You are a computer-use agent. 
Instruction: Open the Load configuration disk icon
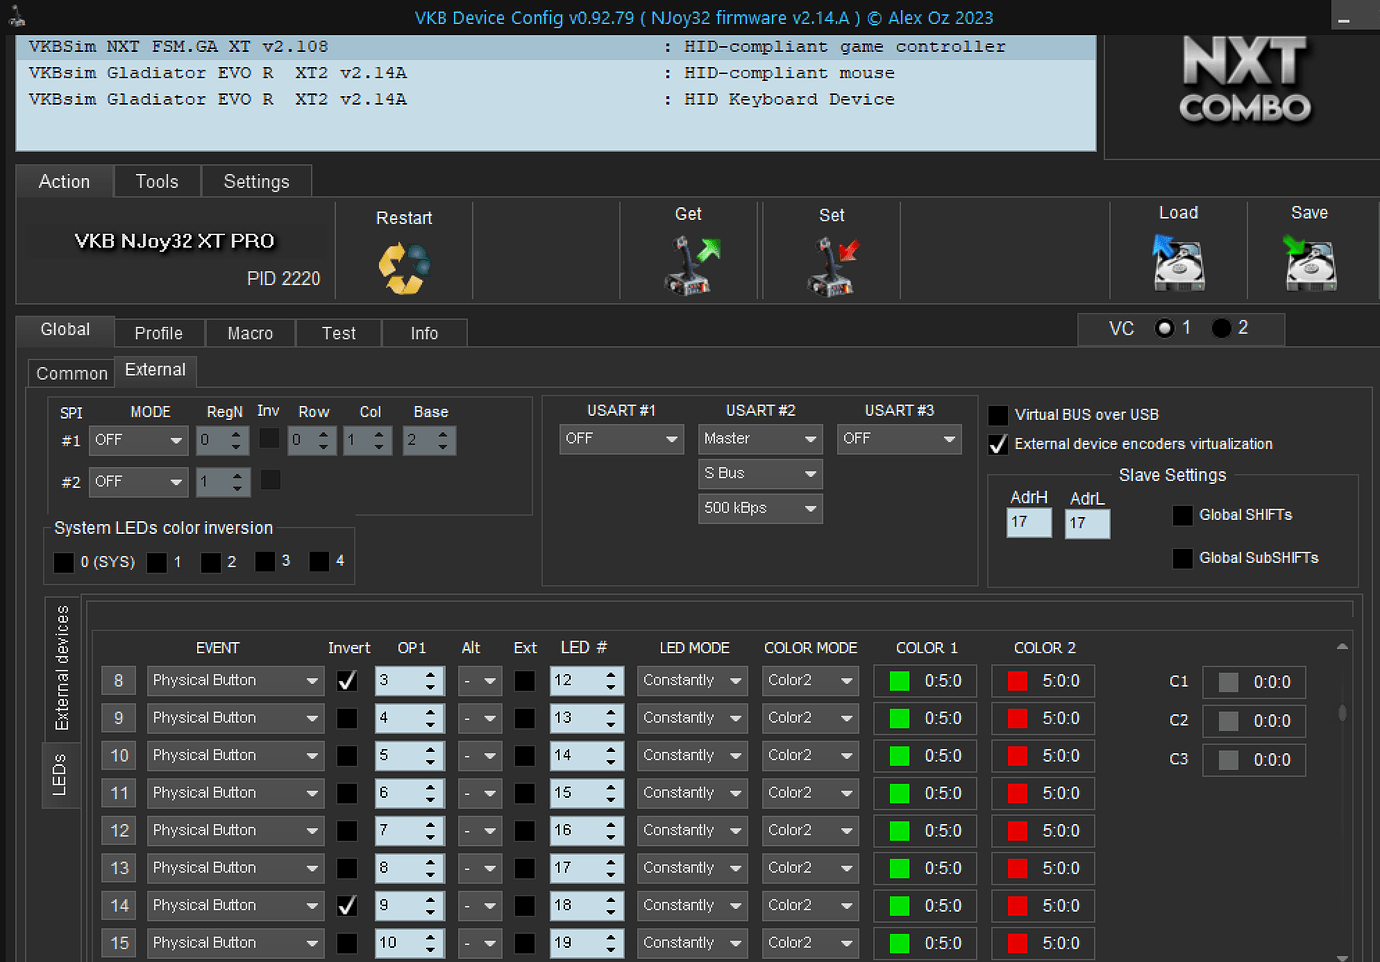[x=1178, y=262]
